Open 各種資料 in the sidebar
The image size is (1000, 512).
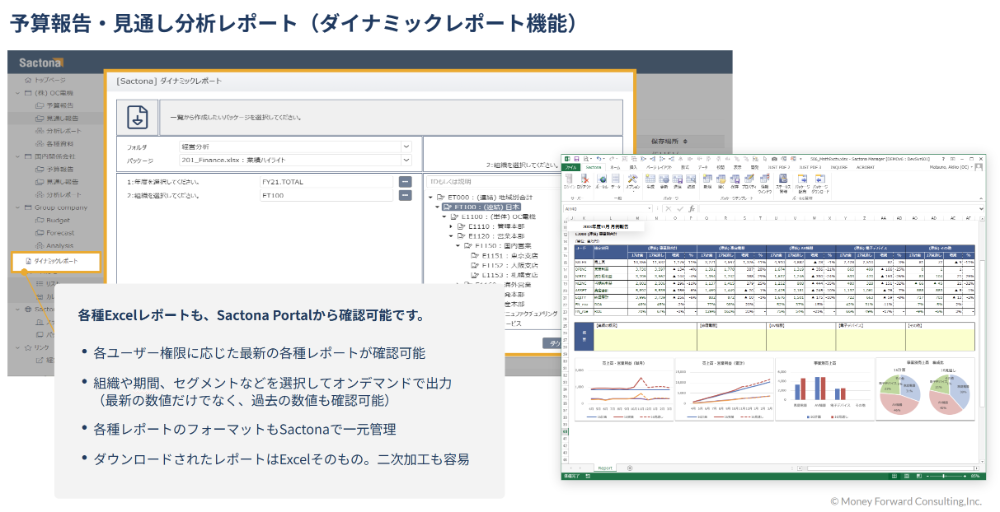point(55,143)
